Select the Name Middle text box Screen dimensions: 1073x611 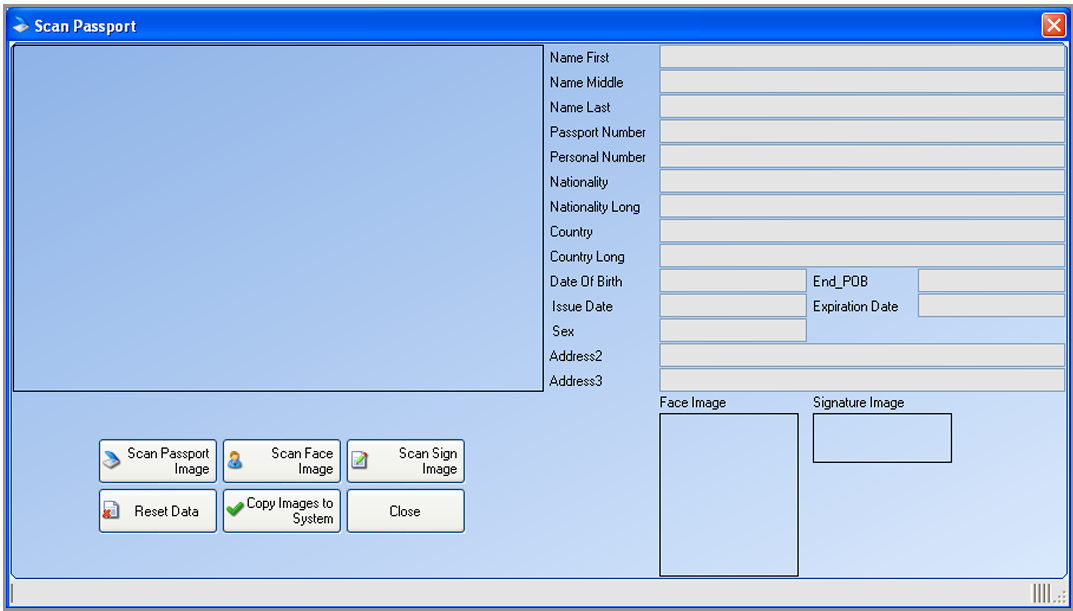tap(861, 82)
